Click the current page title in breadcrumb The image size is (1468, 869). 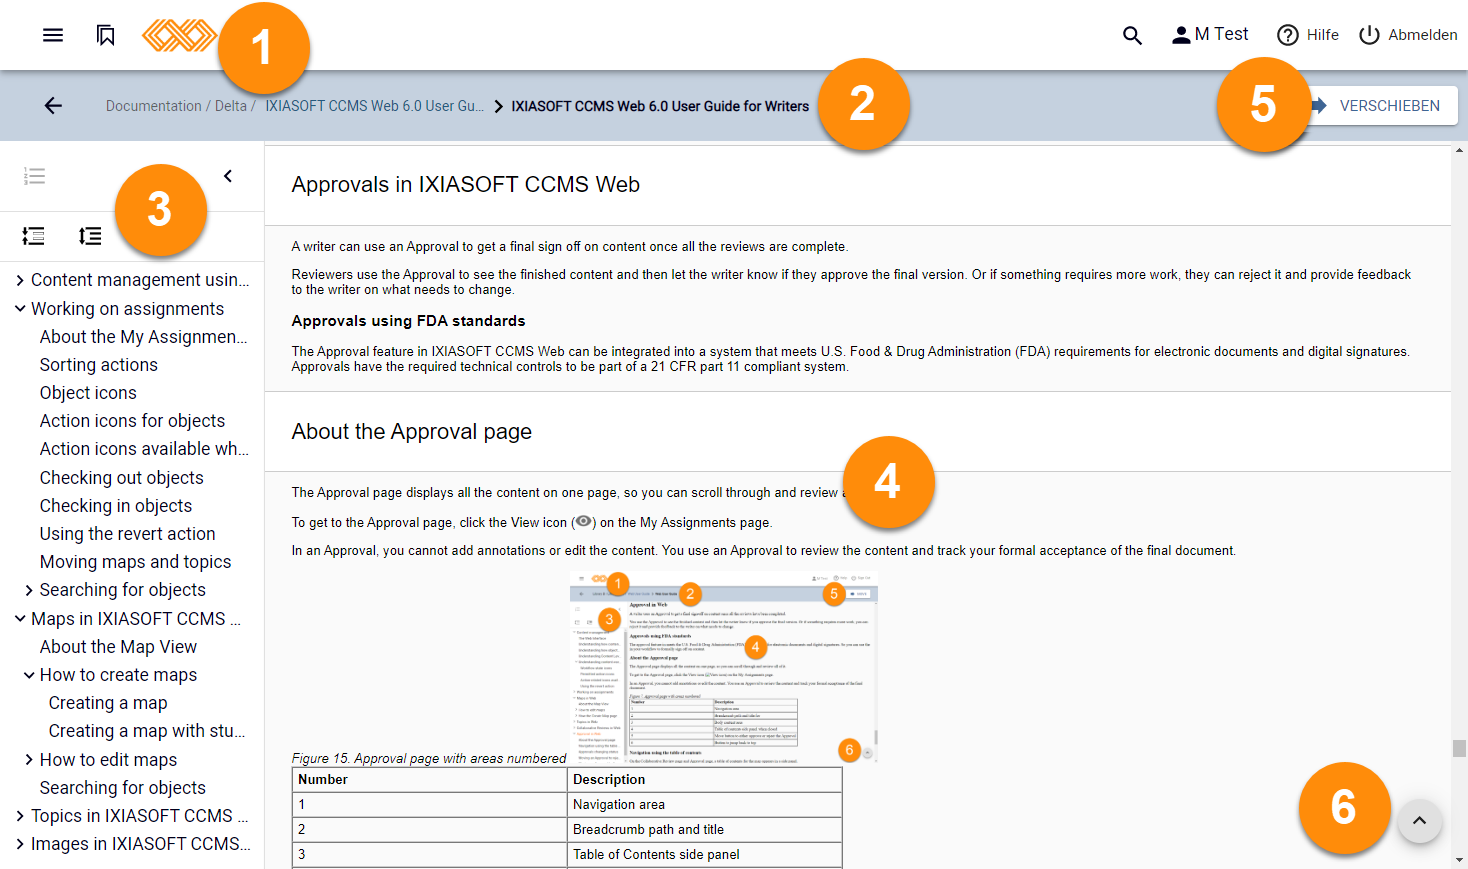click(x=660, y=106)
